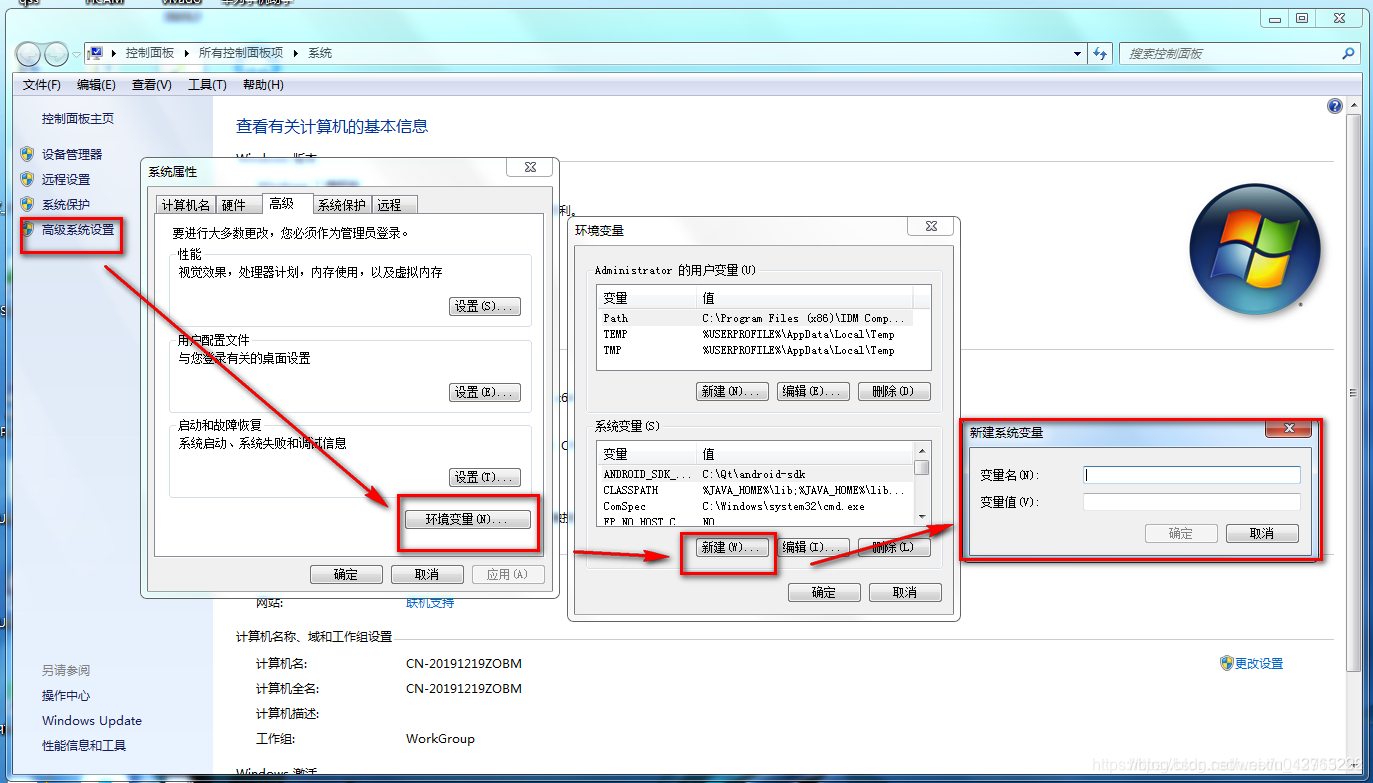Click New (新建(N)...) for user variables
1373x783 pixels.
coord(732,391)
